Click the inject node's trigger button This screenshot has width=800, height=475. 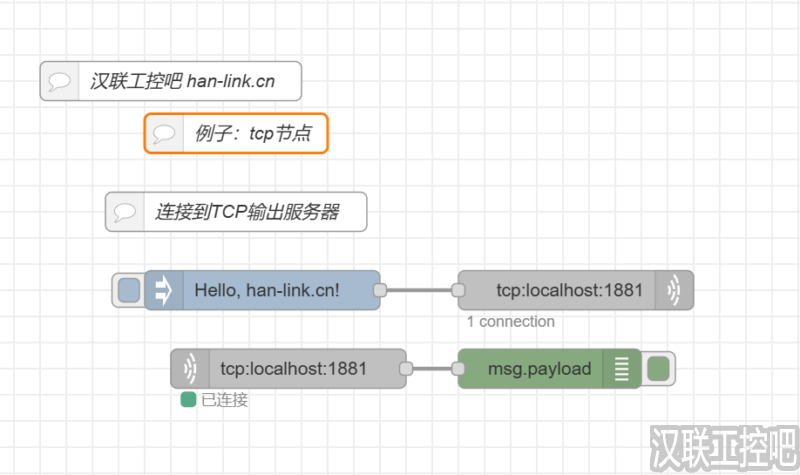[129, 290]
